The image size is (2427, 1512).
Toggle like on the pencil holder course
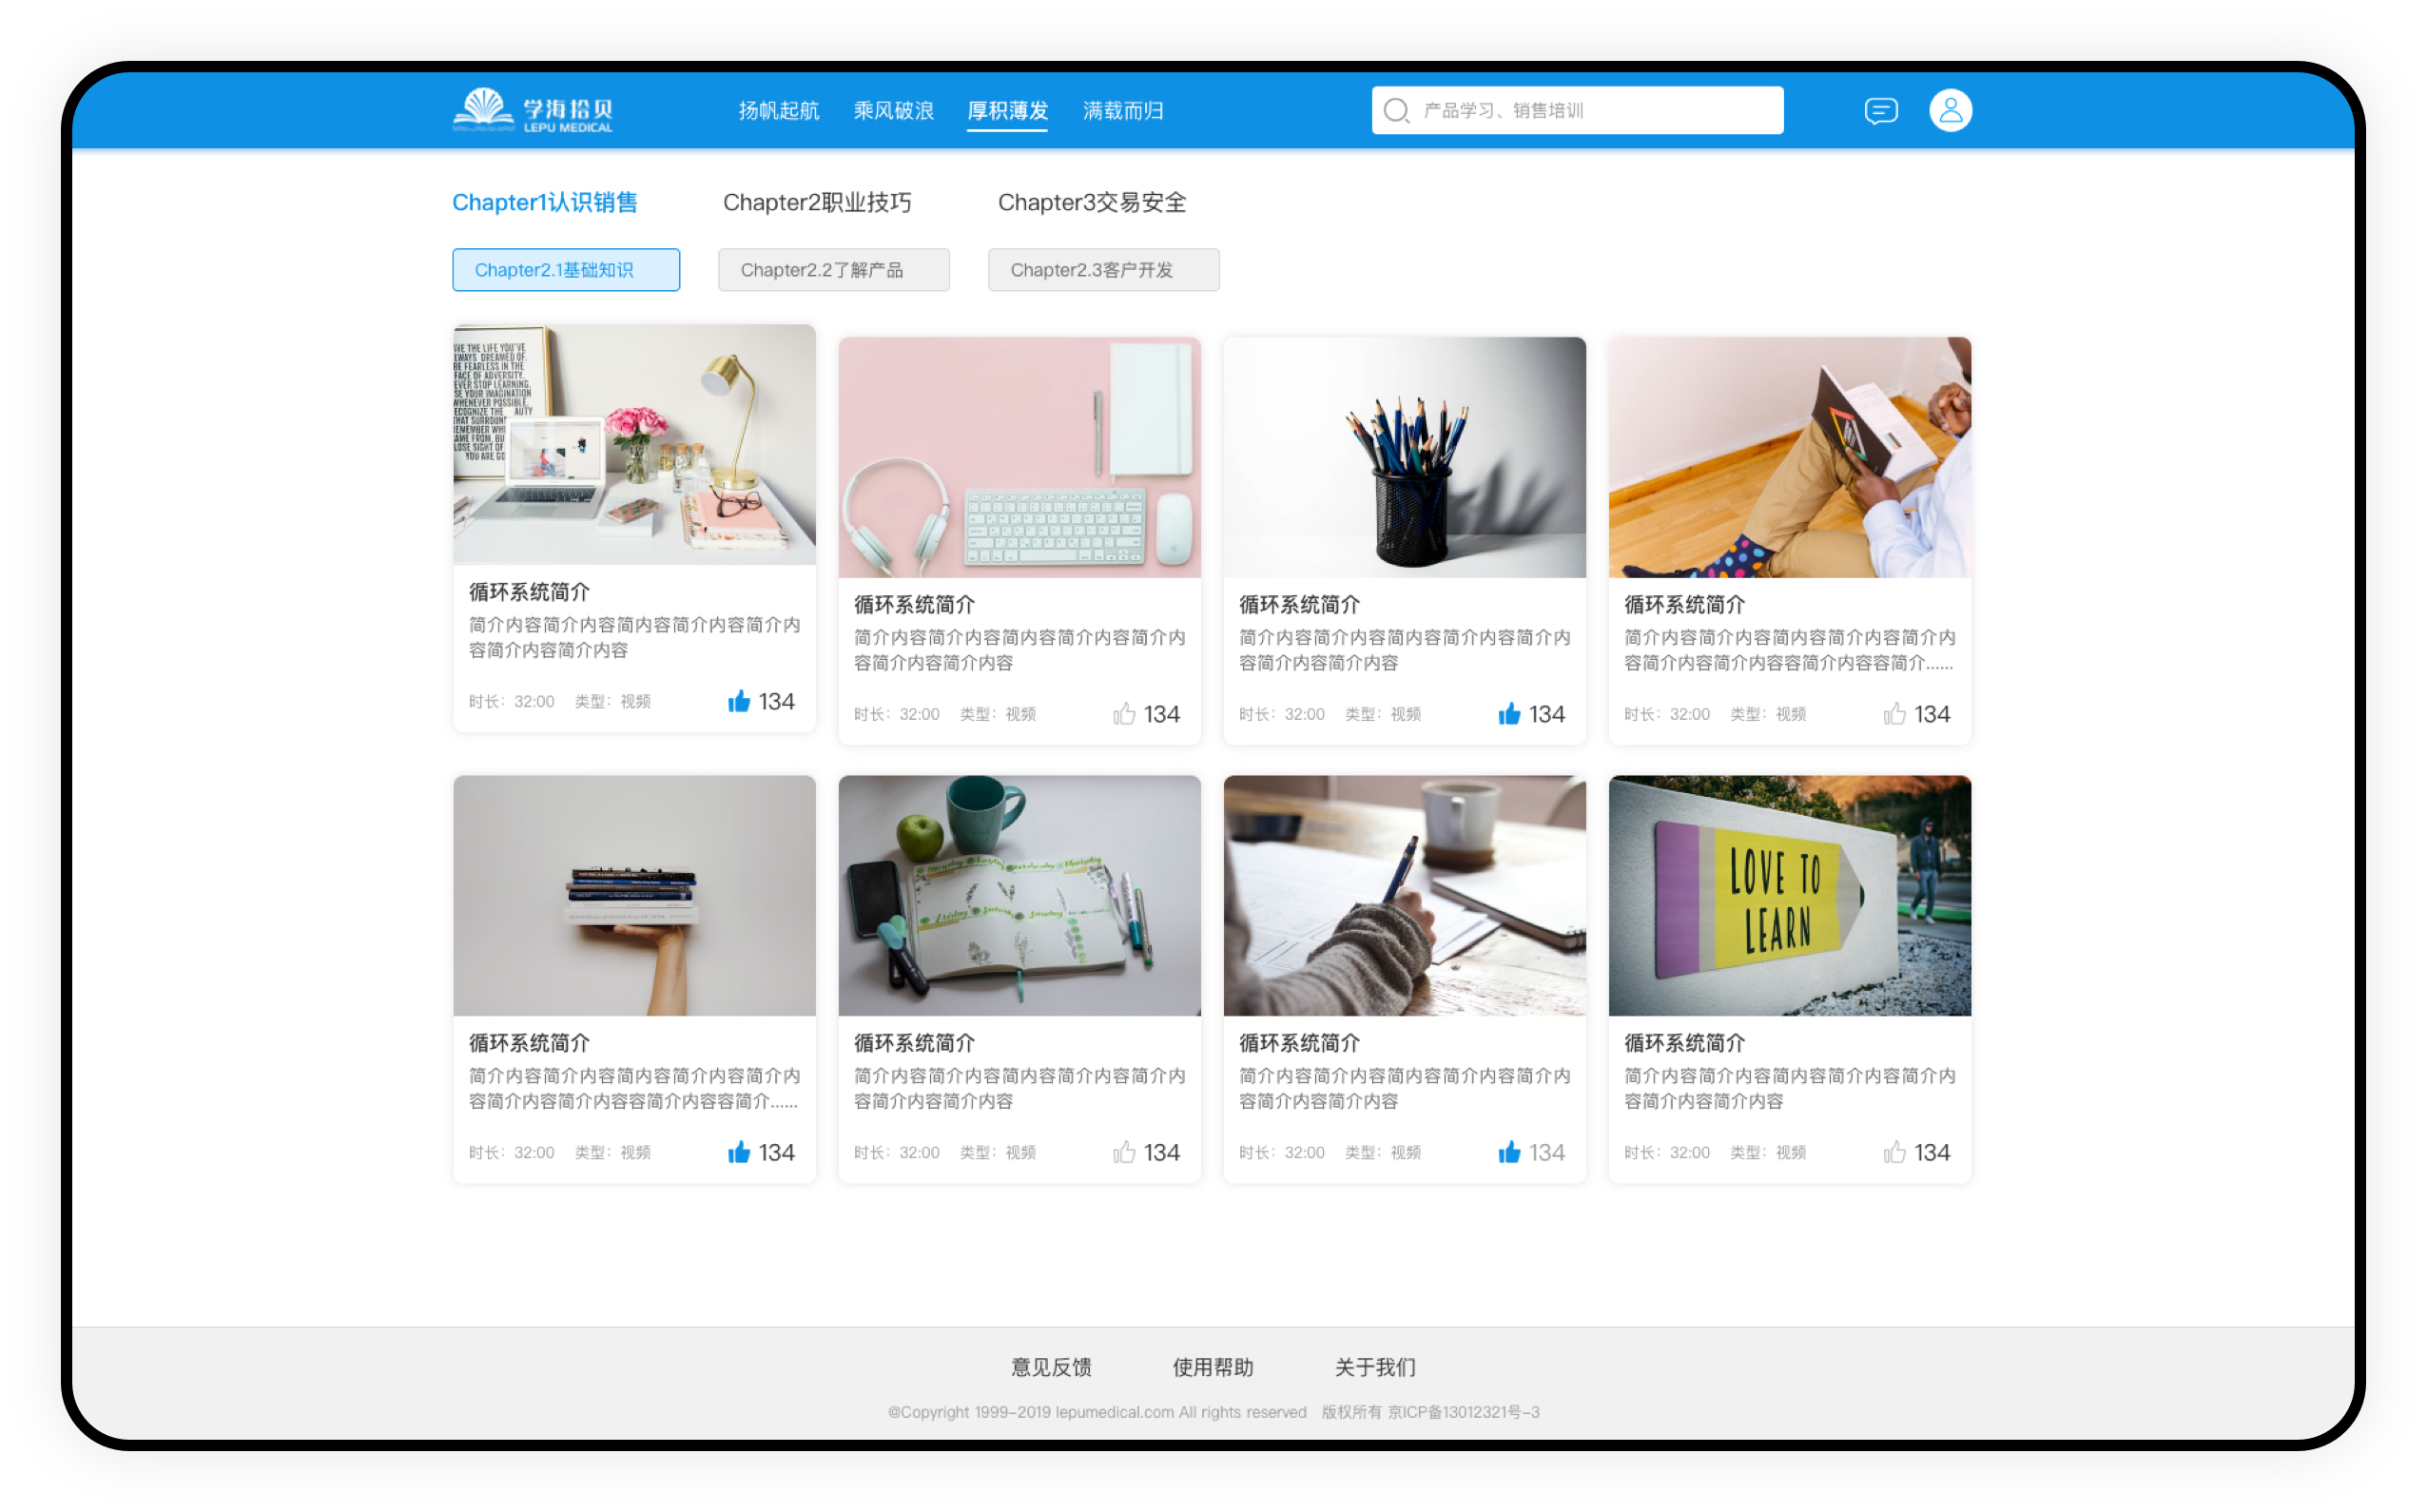tap(1509, 714)
